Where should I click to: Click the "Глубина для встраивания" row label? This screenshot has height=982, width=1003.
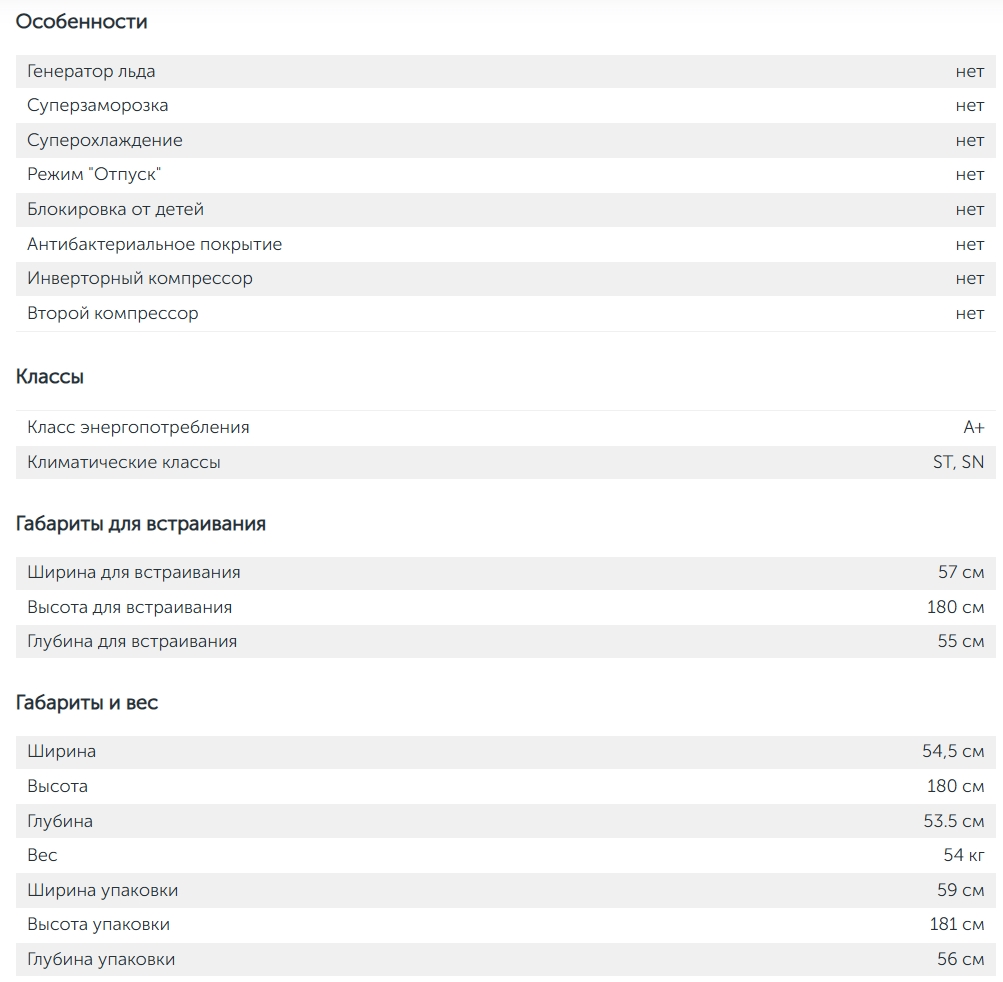[x=132, y=641]
